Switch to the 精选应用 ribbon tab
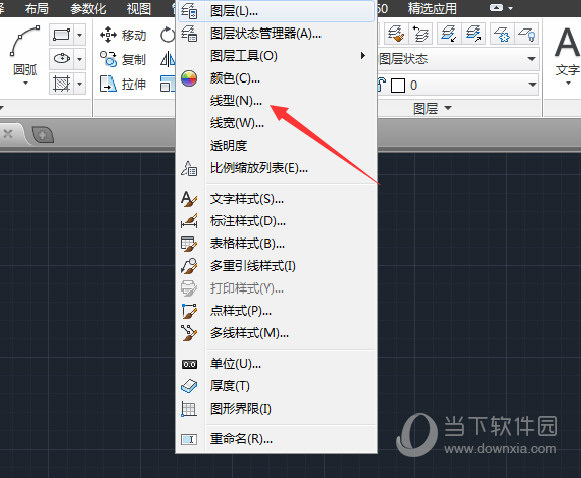 click(x=432, y=8)
